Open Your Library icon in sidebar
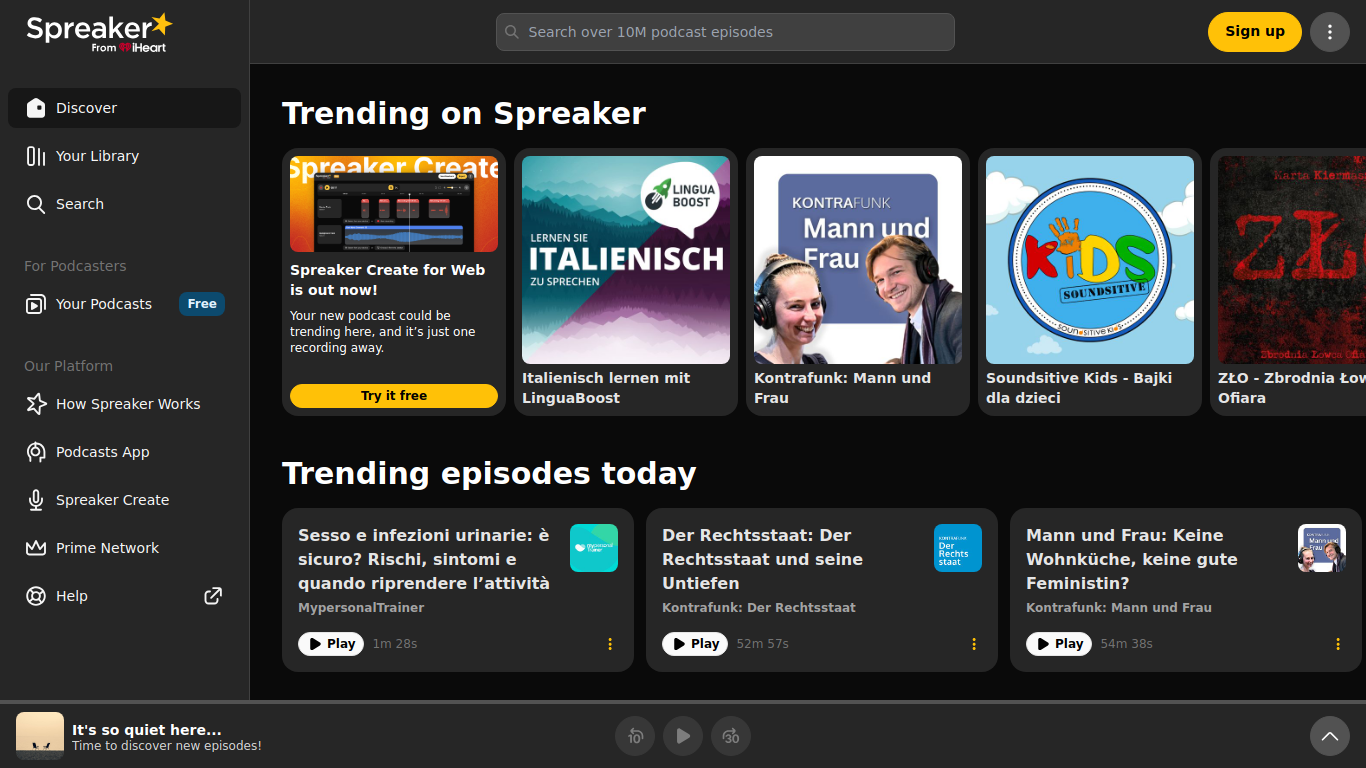 pos(36,156)
